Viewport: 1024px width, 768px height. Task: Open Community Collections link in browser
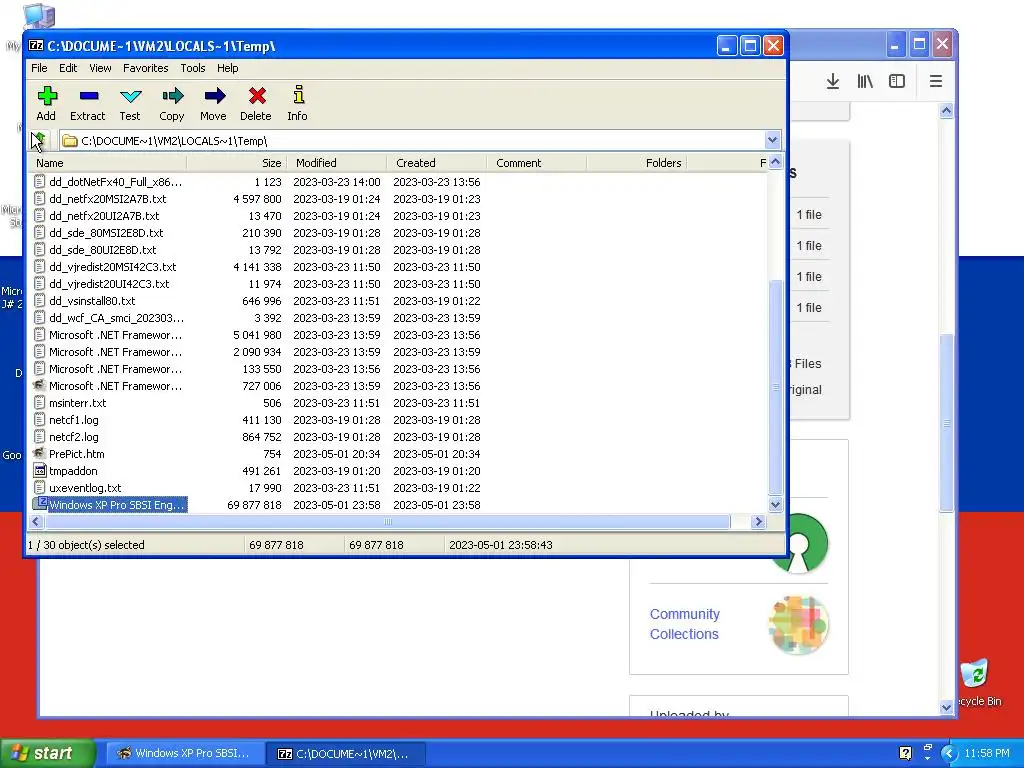[684, 624]
